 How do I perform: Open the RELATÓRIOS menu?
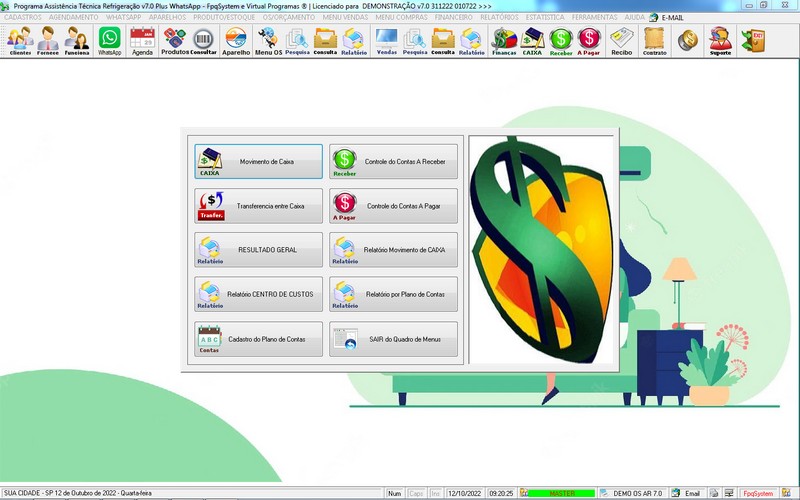(x=499, y=17)
